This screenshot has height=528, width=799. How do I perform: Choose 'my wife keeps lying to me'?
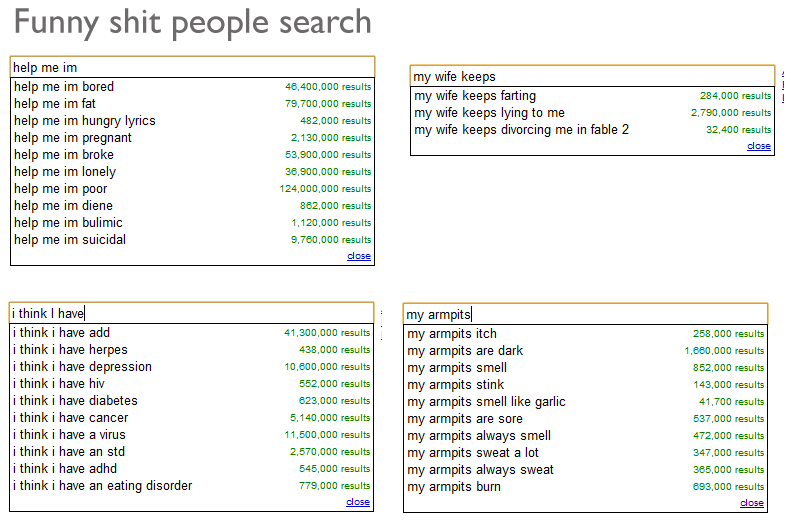tap(489, 113)
